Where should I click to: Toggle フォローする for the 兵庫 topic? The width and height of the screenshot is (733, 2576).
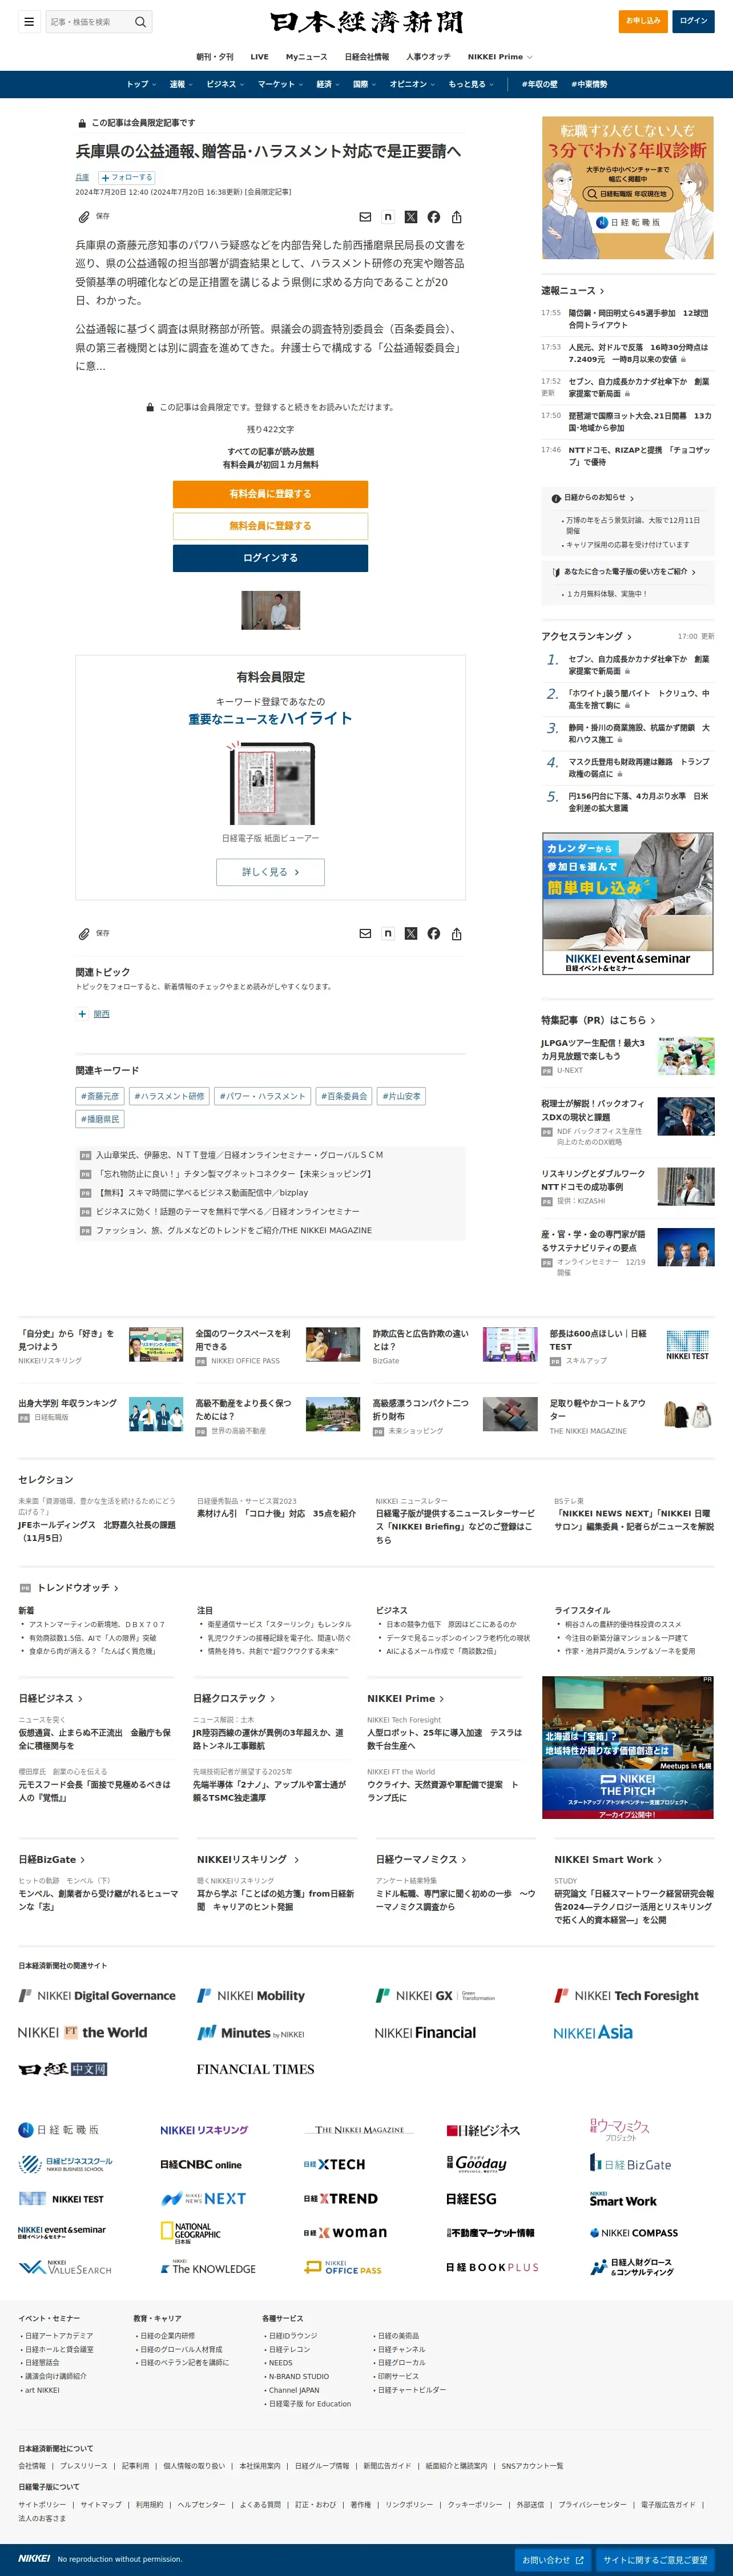click(x=126, y=178)
